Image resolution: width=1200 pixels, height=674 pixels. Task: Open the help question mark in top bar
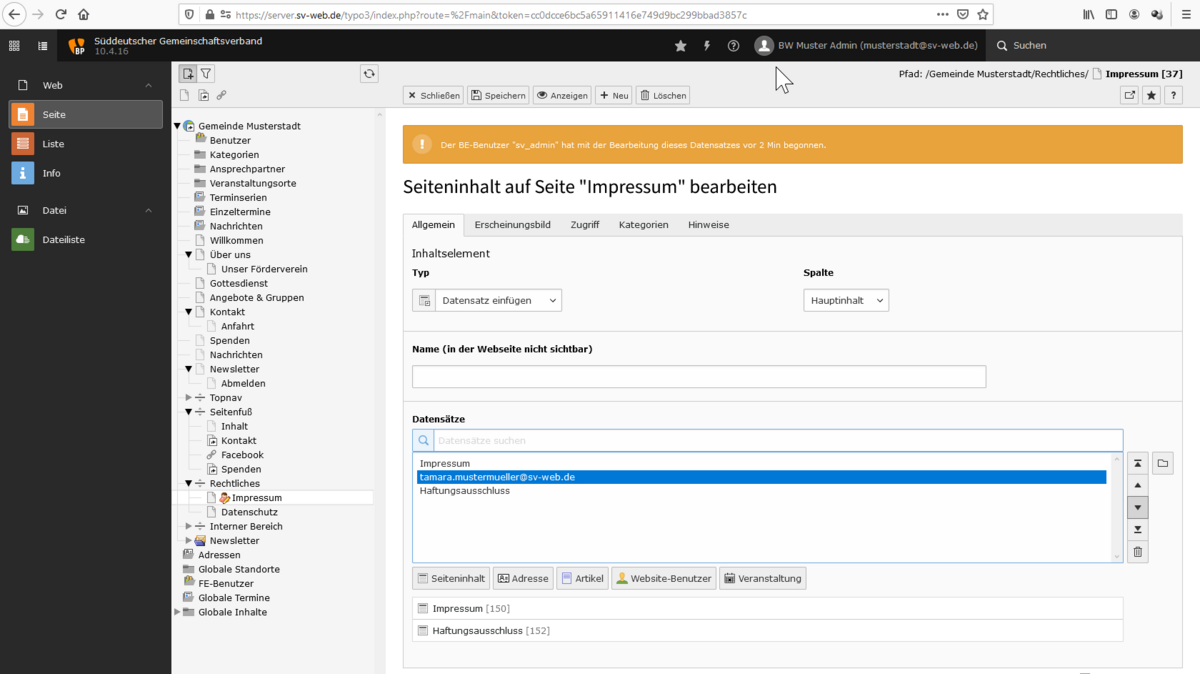point(734,46)
